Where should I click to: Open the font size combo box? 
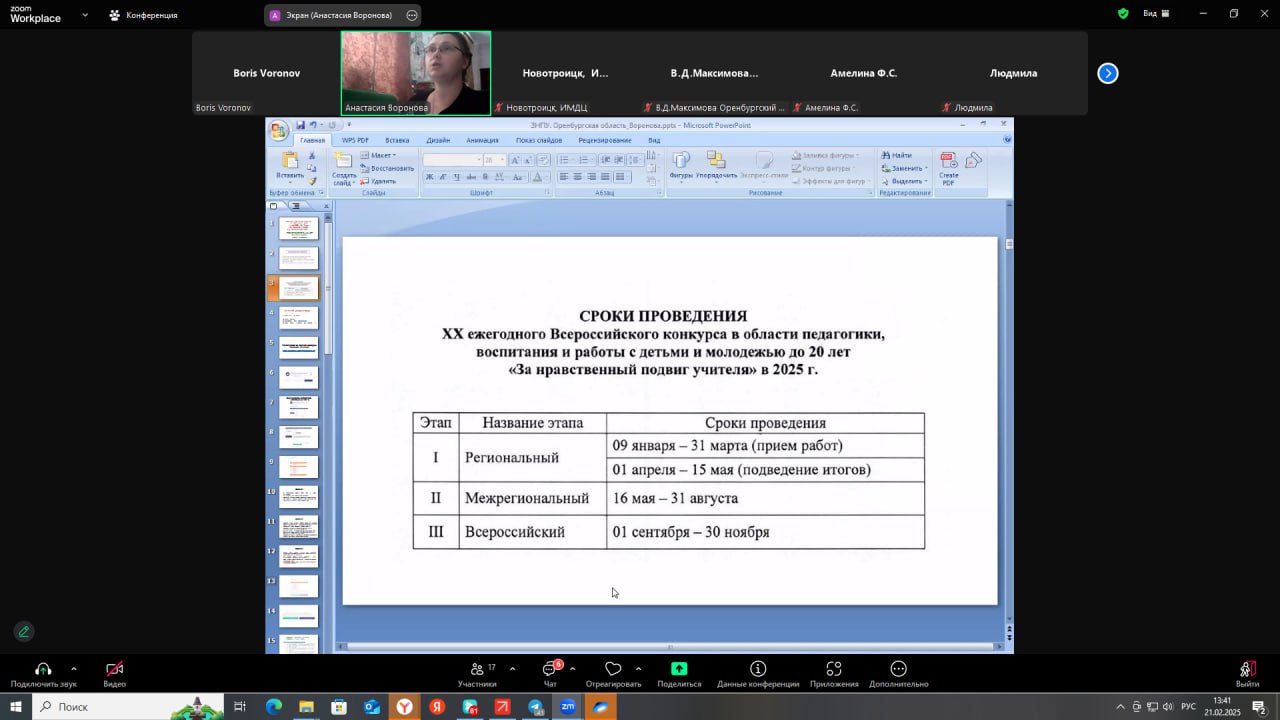pos(495,160)
